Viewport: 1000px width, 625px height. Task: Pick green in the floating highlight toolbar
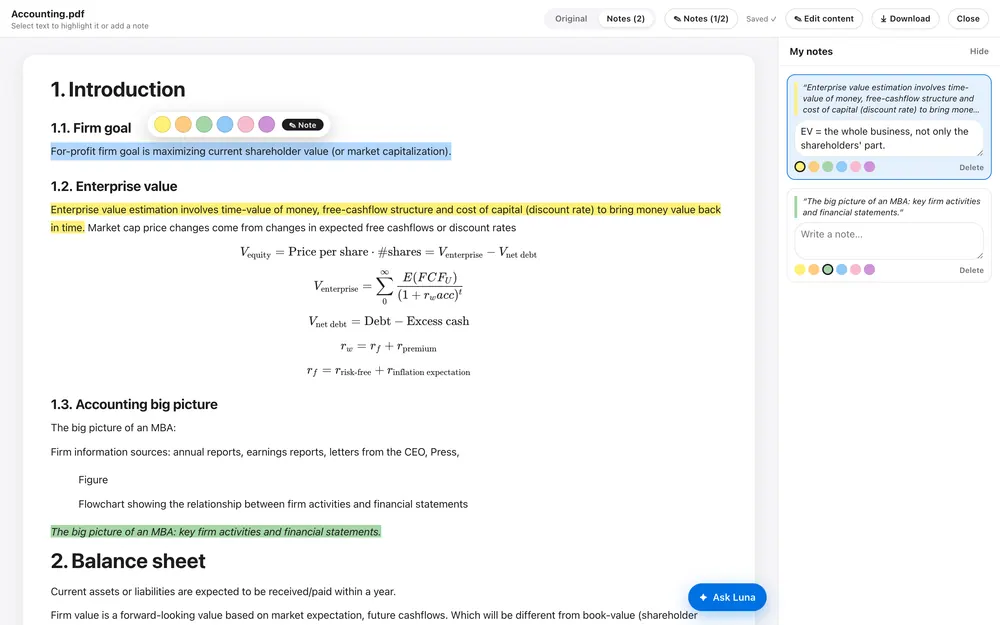204,124
